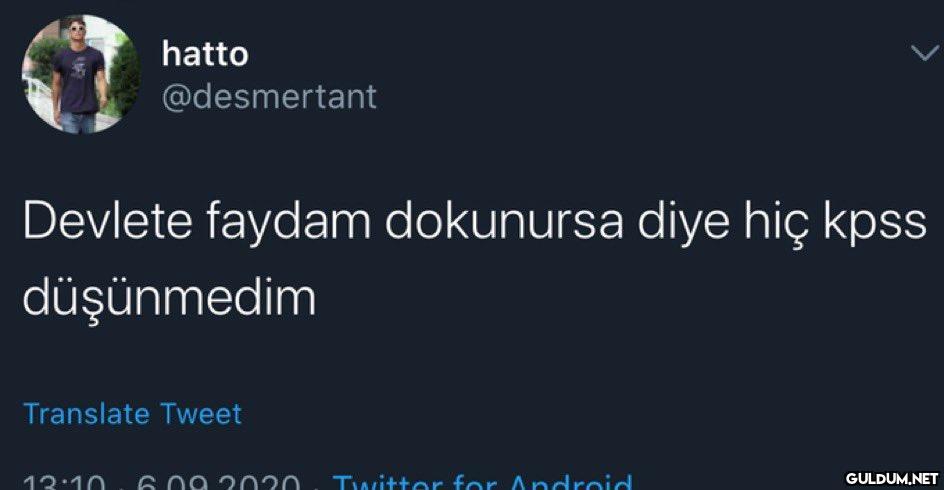Open the GULDUM.NET watermark logo

click(x=892, y=479)
